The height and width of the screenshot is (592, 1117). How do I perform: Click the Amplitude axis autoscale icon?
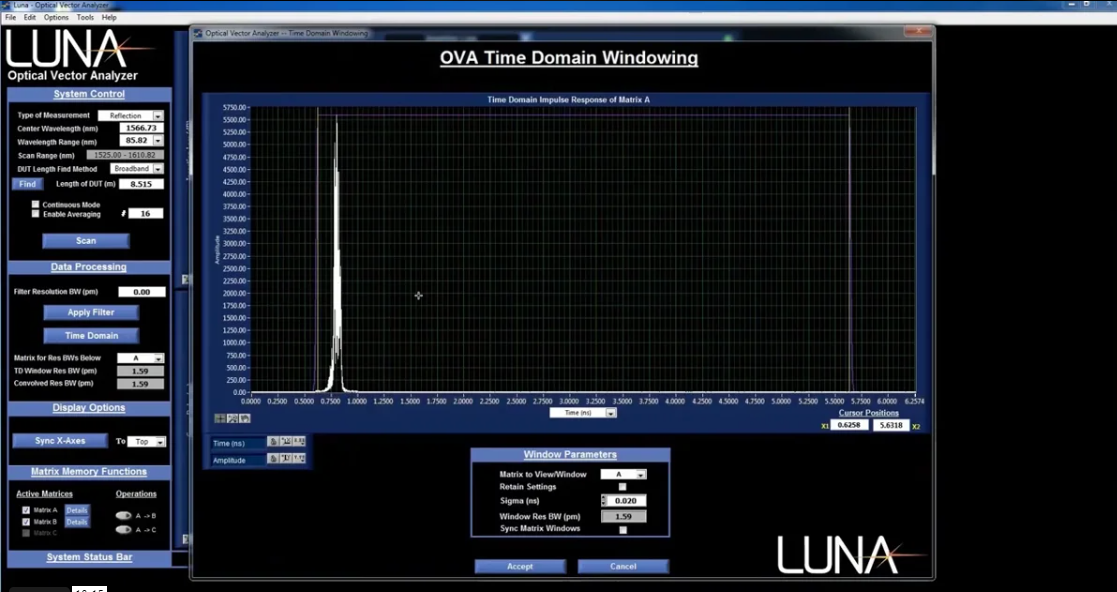click(285, 460)
